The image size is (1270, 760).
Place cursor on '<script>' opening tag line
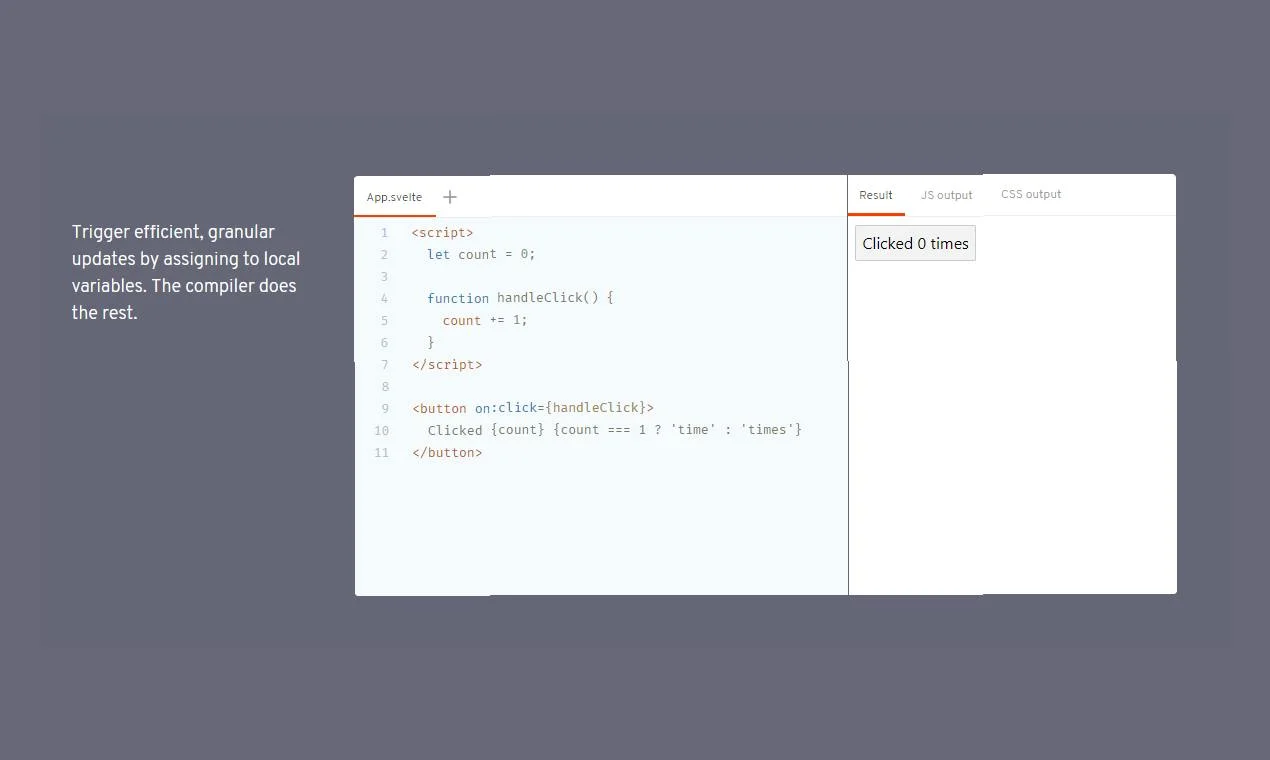(x=442, y=232)
